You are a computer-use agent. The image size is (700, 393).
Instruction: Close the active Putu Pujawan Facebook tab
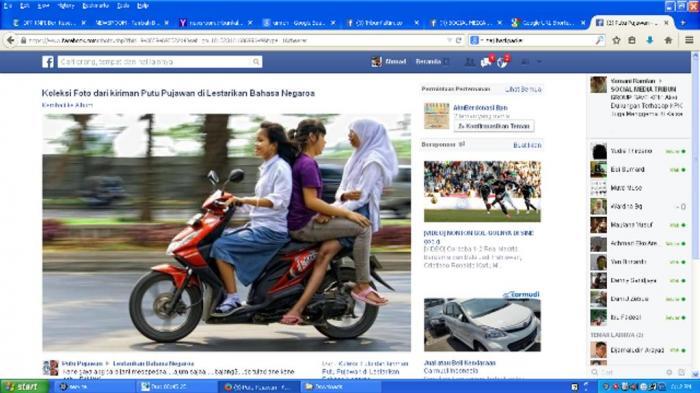coord(667,22)
